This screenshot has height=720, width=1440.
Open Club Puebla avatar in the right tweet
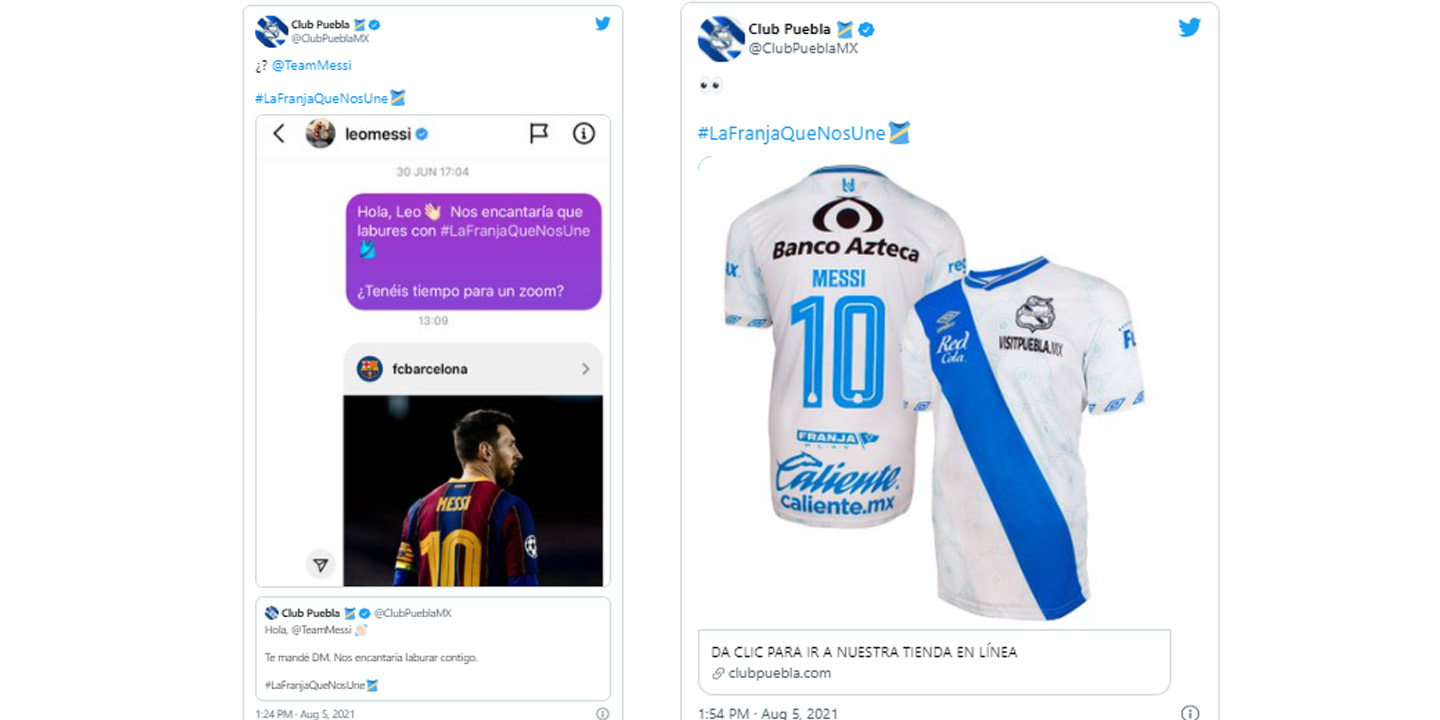(720, 38)
